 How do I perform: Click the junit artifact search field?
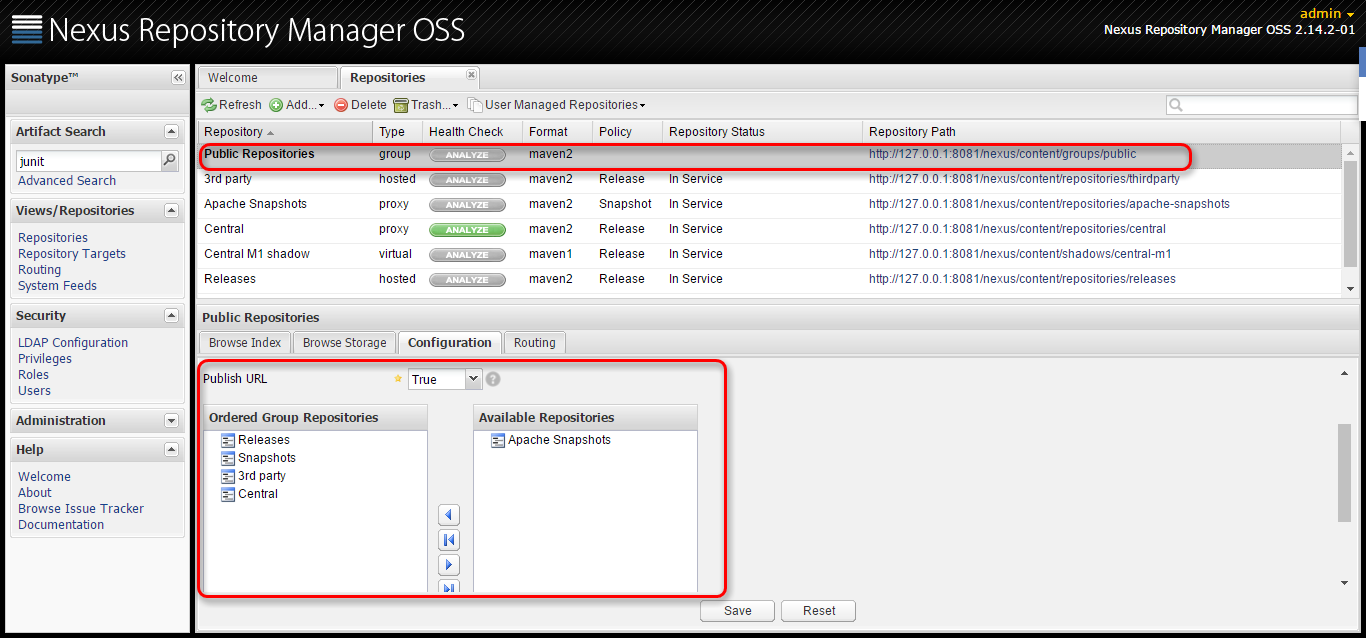pyautogui.click(x=89, y=161)
